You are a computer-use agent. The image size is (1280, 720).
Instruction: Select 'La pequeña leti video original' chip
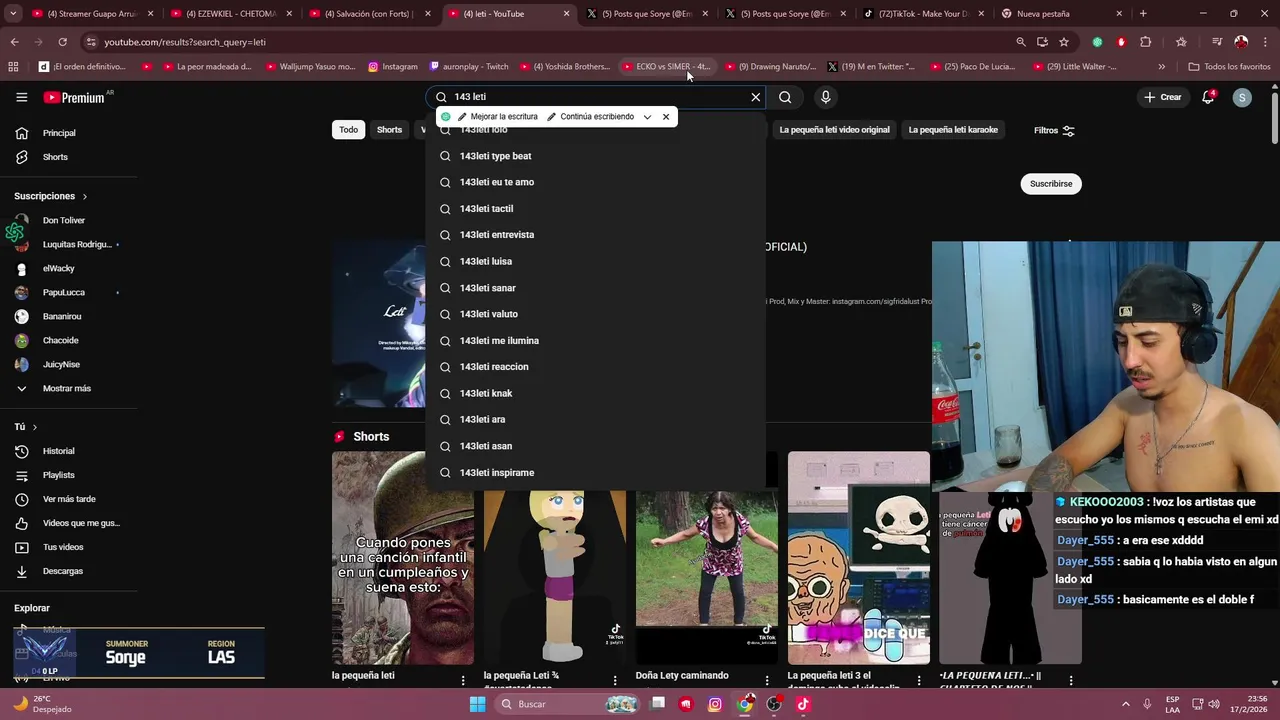pyautogui.click(x=834, y=130)
